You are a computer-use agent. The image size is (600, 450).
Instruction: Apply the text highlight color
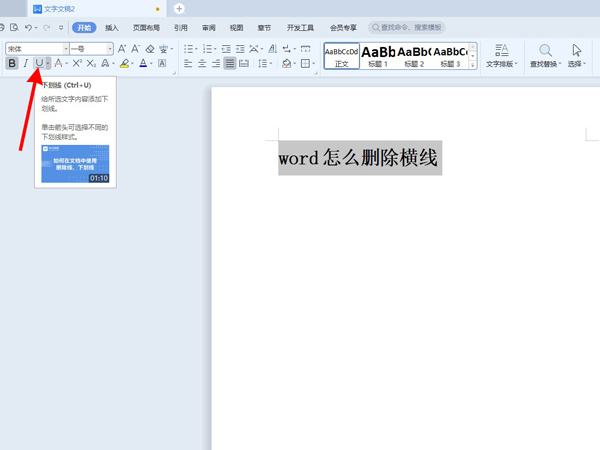click(124, 64)
